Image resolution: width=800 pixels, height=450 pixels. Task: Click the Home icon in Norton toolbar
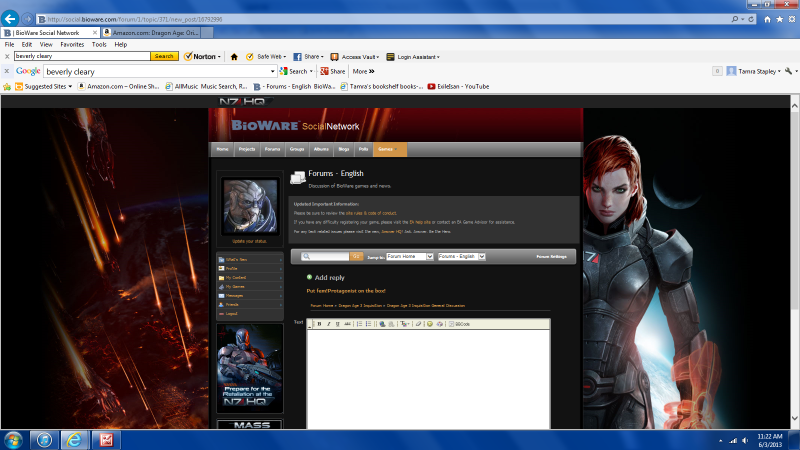pyautogui.click(x=234, y=57)
